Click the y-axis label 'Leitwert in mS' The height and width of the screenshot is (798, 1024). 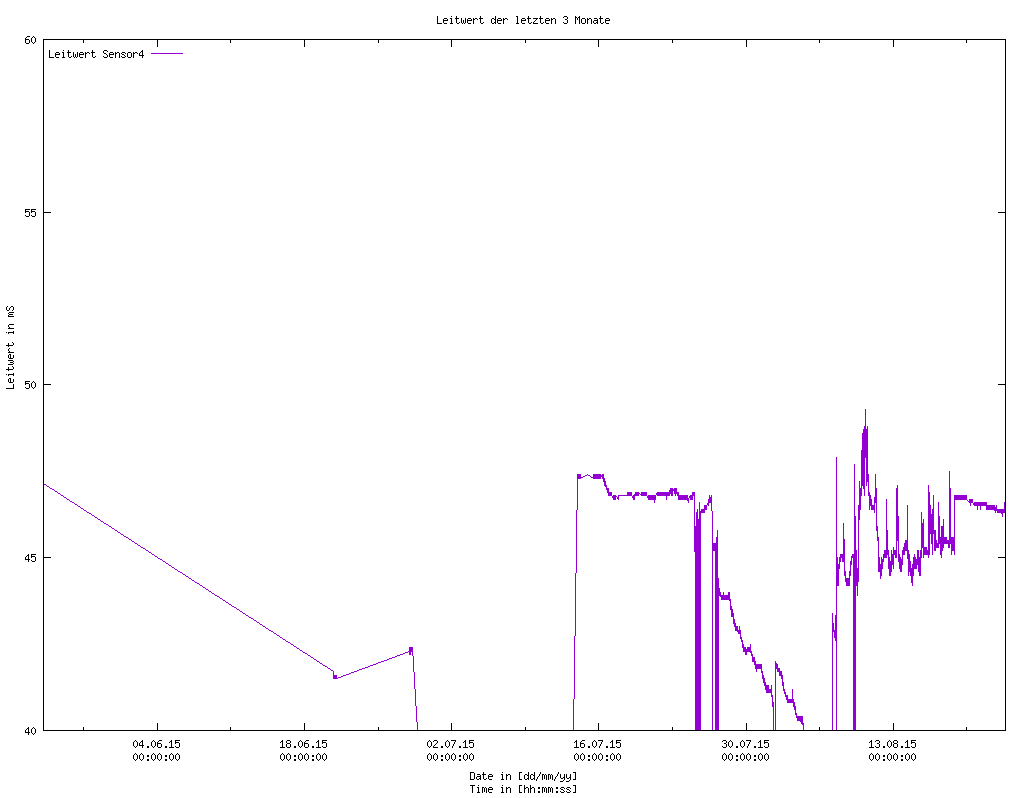click(10, 347)
